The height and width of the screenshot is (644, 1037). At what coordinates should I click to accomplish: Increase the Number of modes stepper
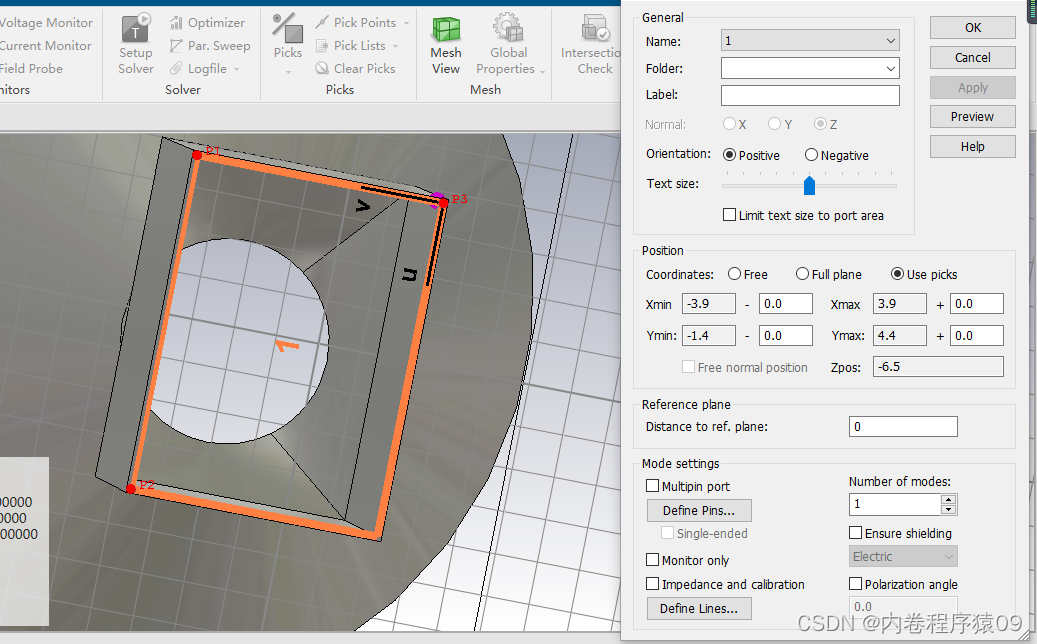coord(948,500)
